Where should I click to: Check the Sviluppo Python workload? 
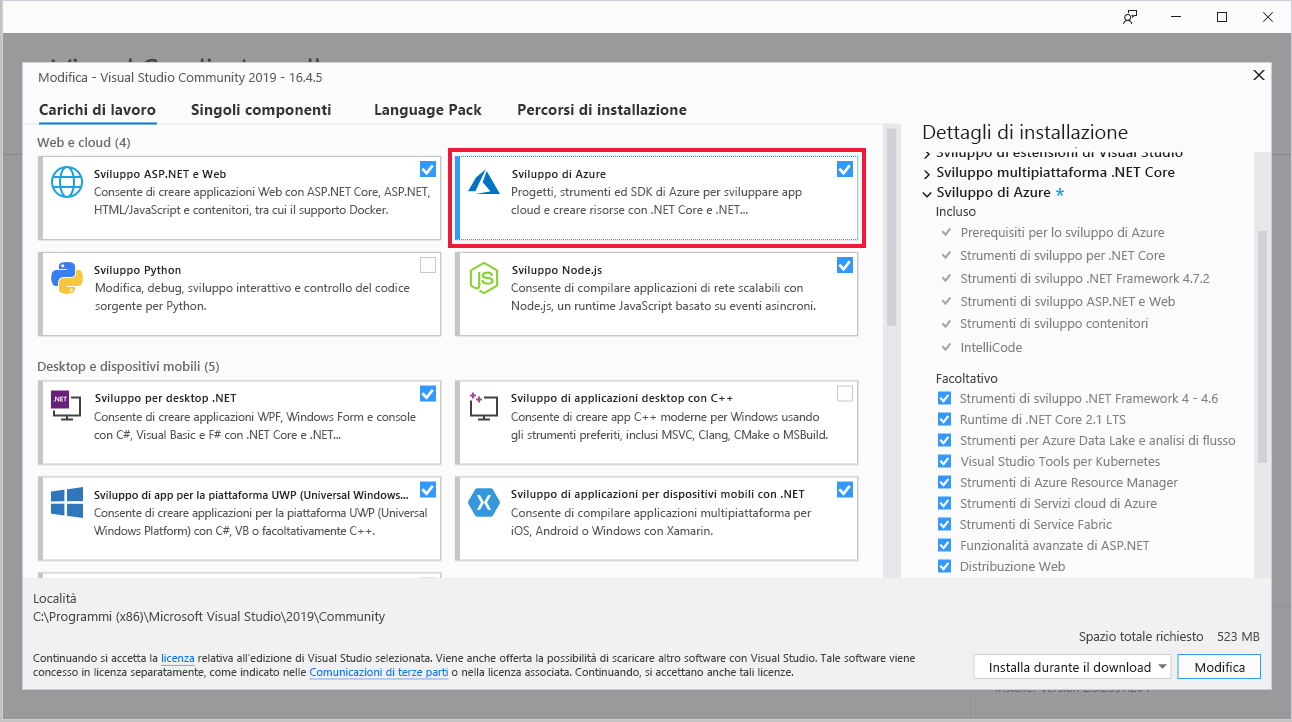(428, 265)
